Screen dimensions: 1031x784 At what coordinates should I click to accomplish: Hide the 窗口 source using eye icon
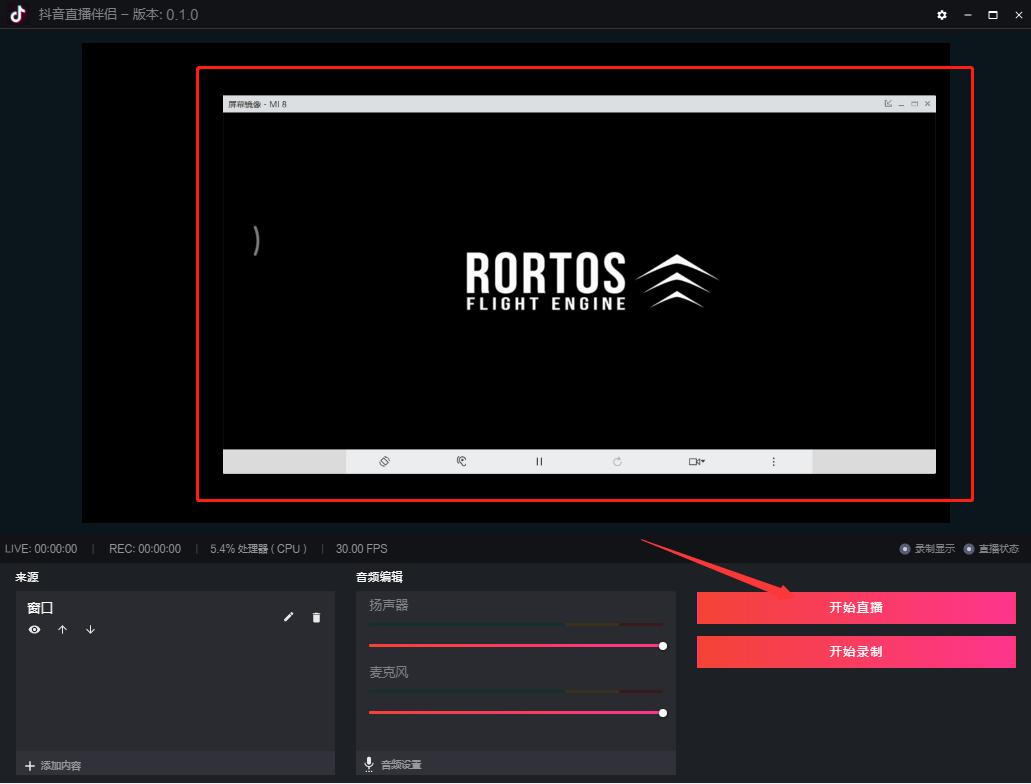(x=35, y=630)
